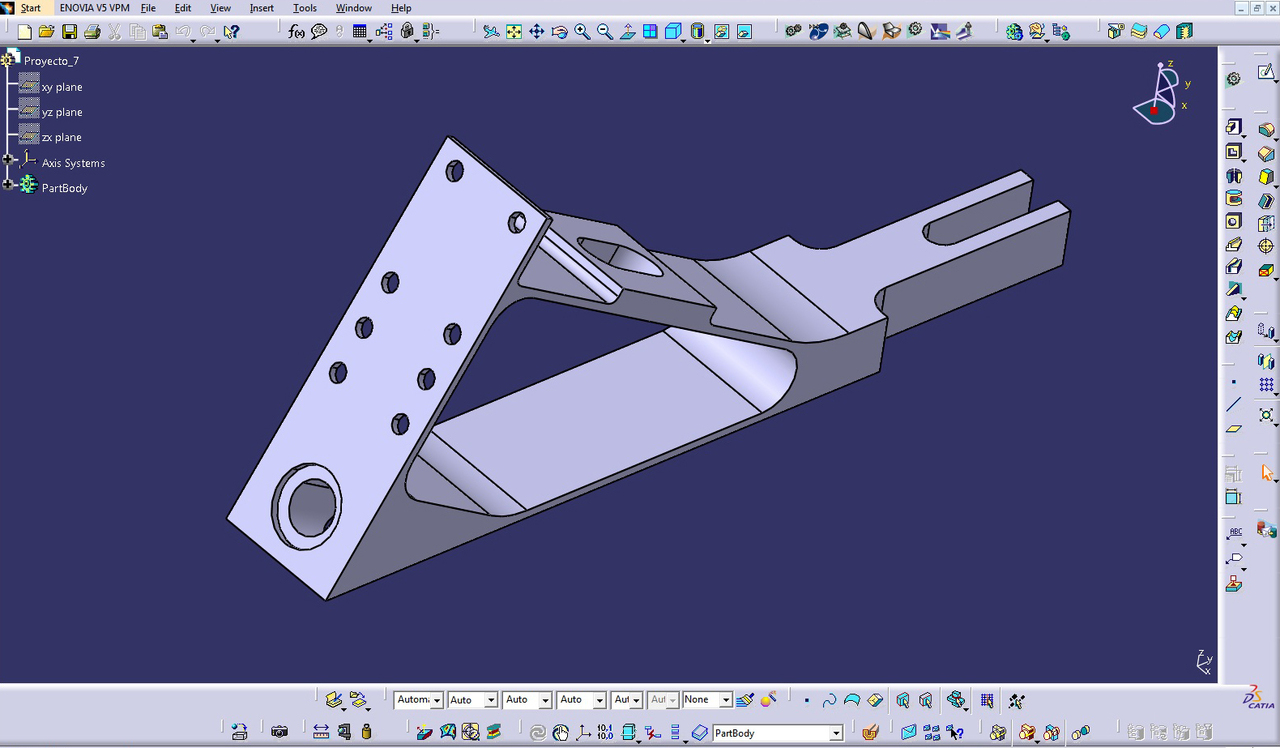Click the 3D compass in viewport corner

click(1160, 93)
